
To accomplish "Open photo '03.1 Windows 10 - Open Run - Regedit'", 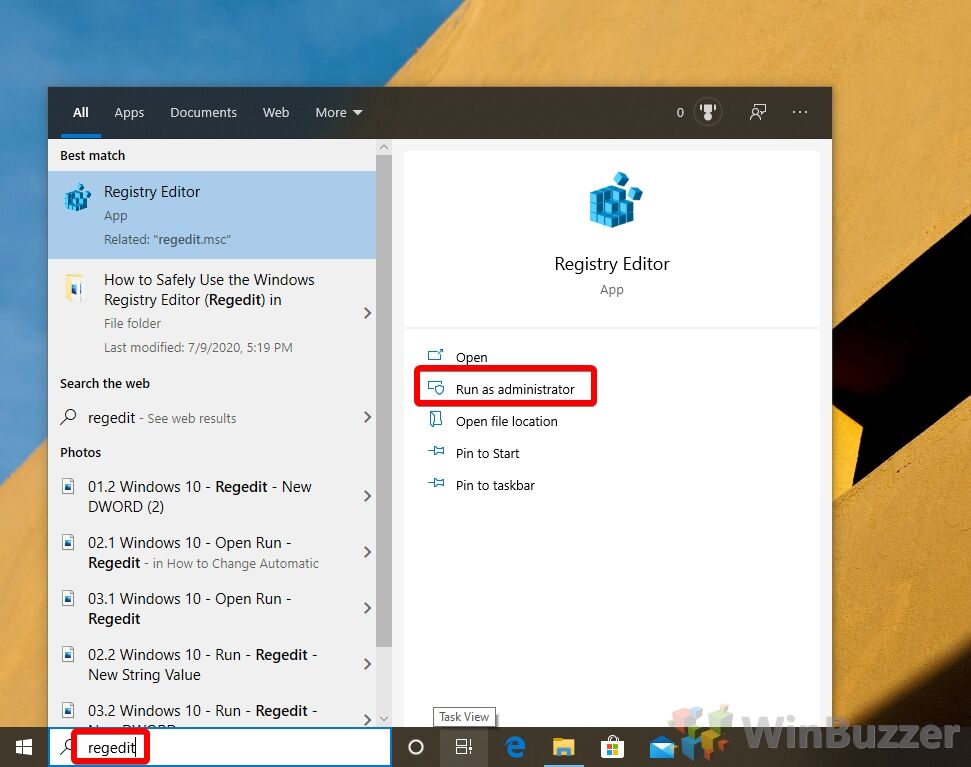I will coord(212,609).
